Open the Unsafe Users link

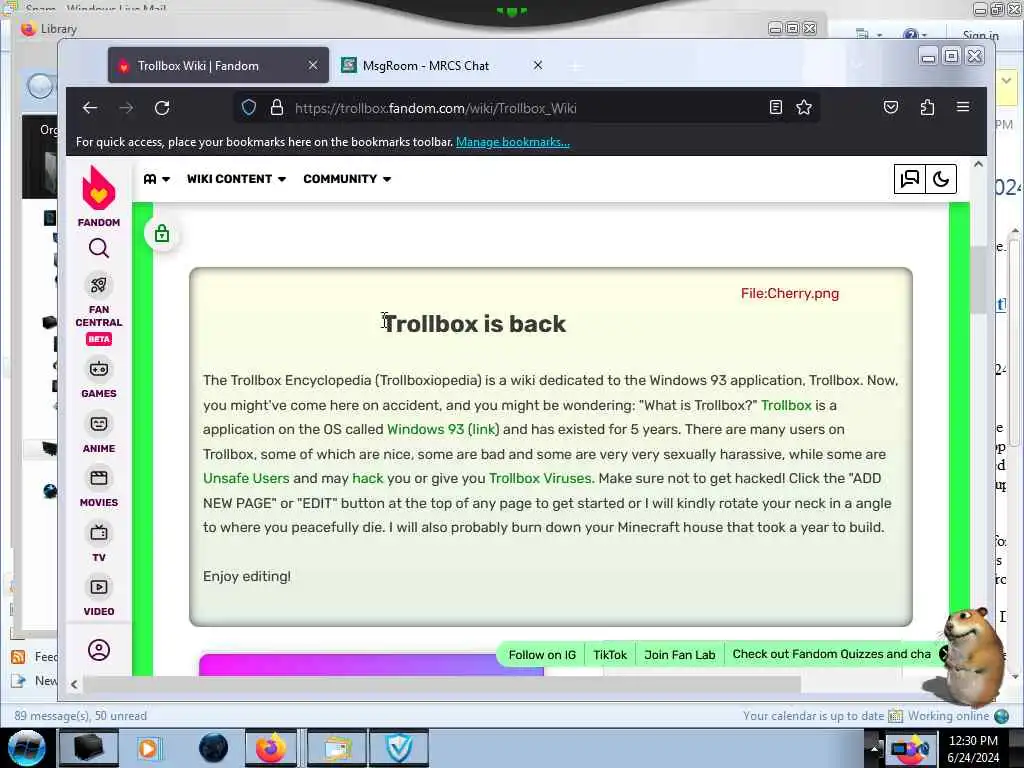[246, 478]
